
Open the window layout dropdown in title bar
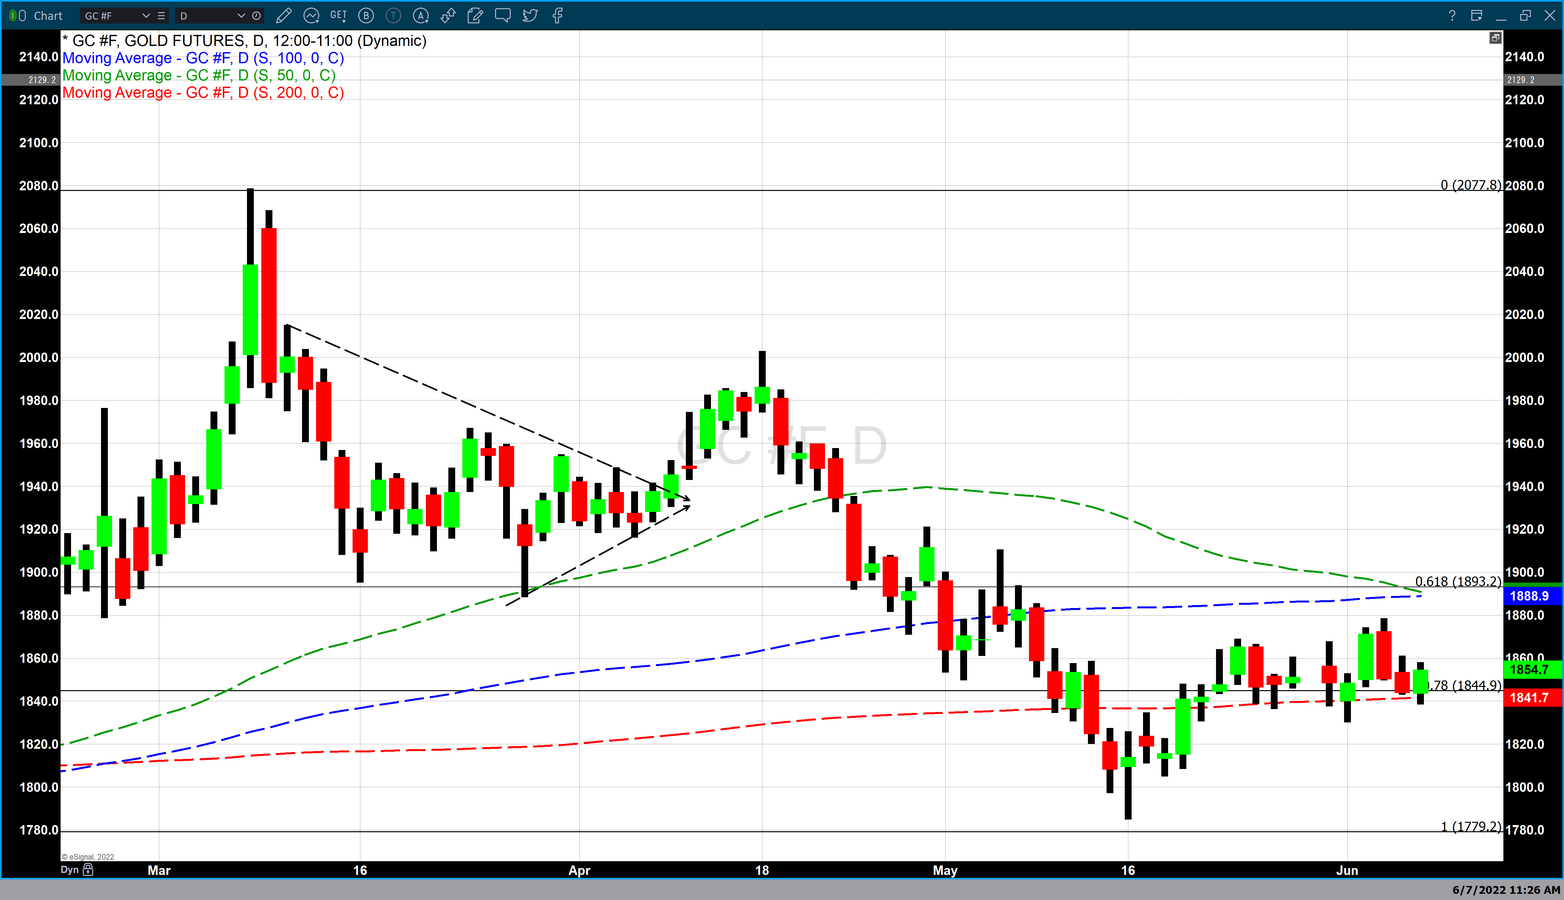[1477, 15]
